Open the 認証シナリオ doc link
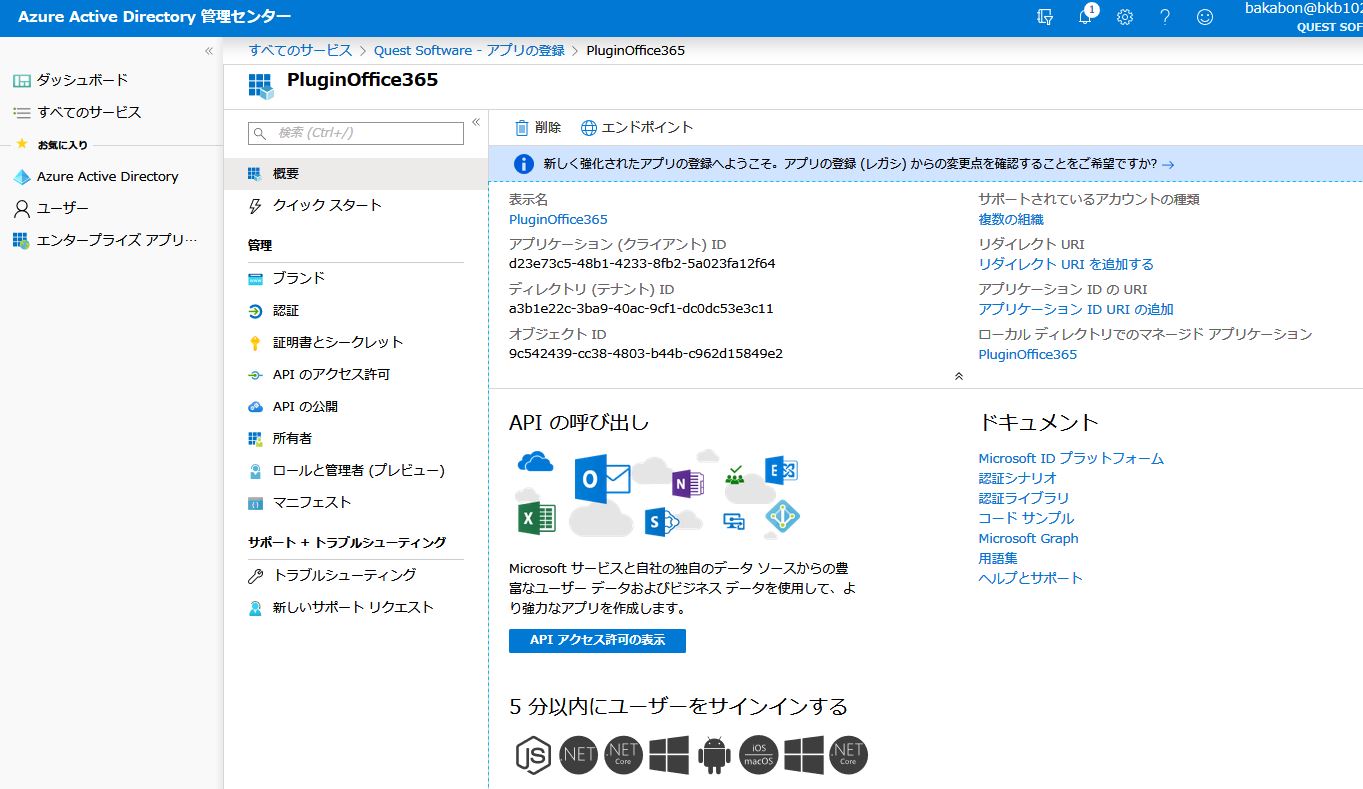The image size is (1363, 789). pos(1018,478)
